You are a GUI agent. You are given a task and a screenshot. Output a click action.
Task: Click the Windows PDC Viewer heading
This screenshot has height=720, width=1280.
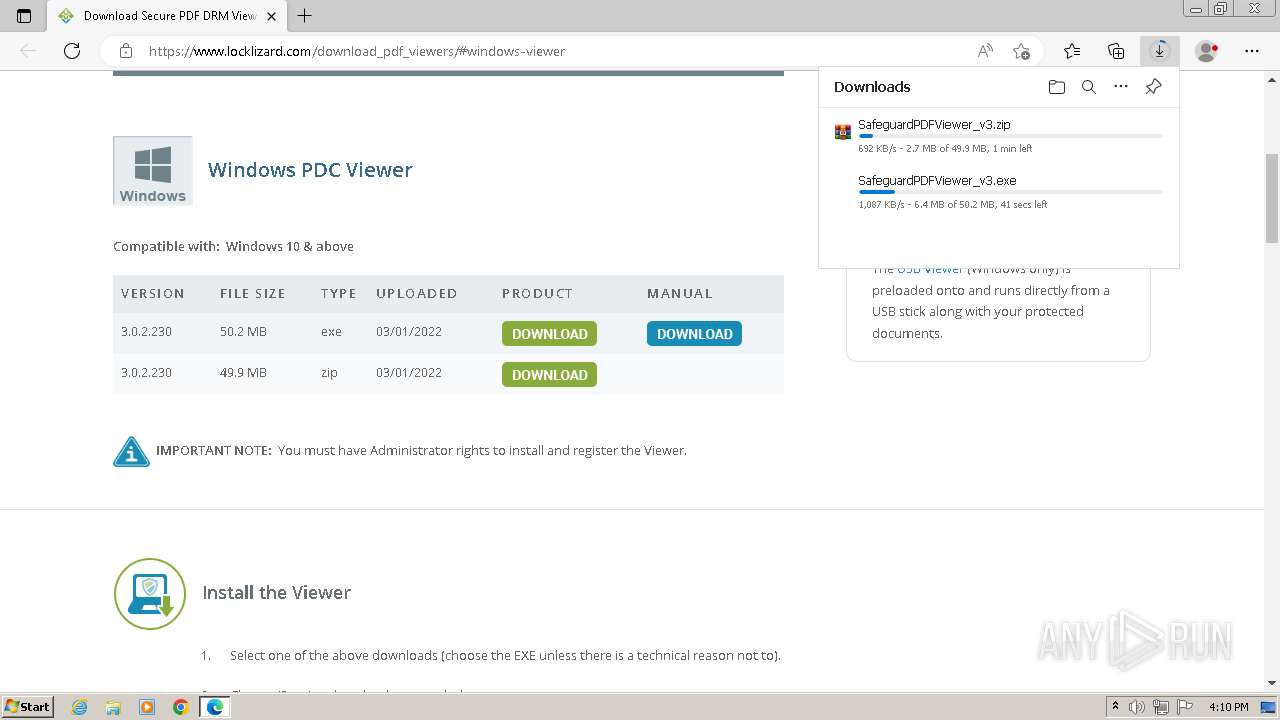(310, 170)
